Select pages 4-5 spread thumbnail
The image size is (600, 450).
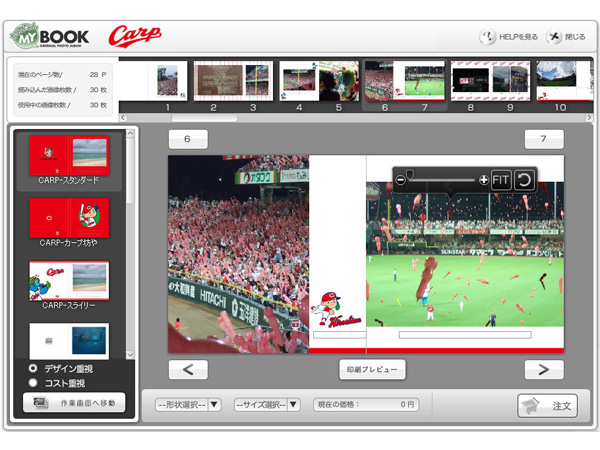click(x=319, y=81)
